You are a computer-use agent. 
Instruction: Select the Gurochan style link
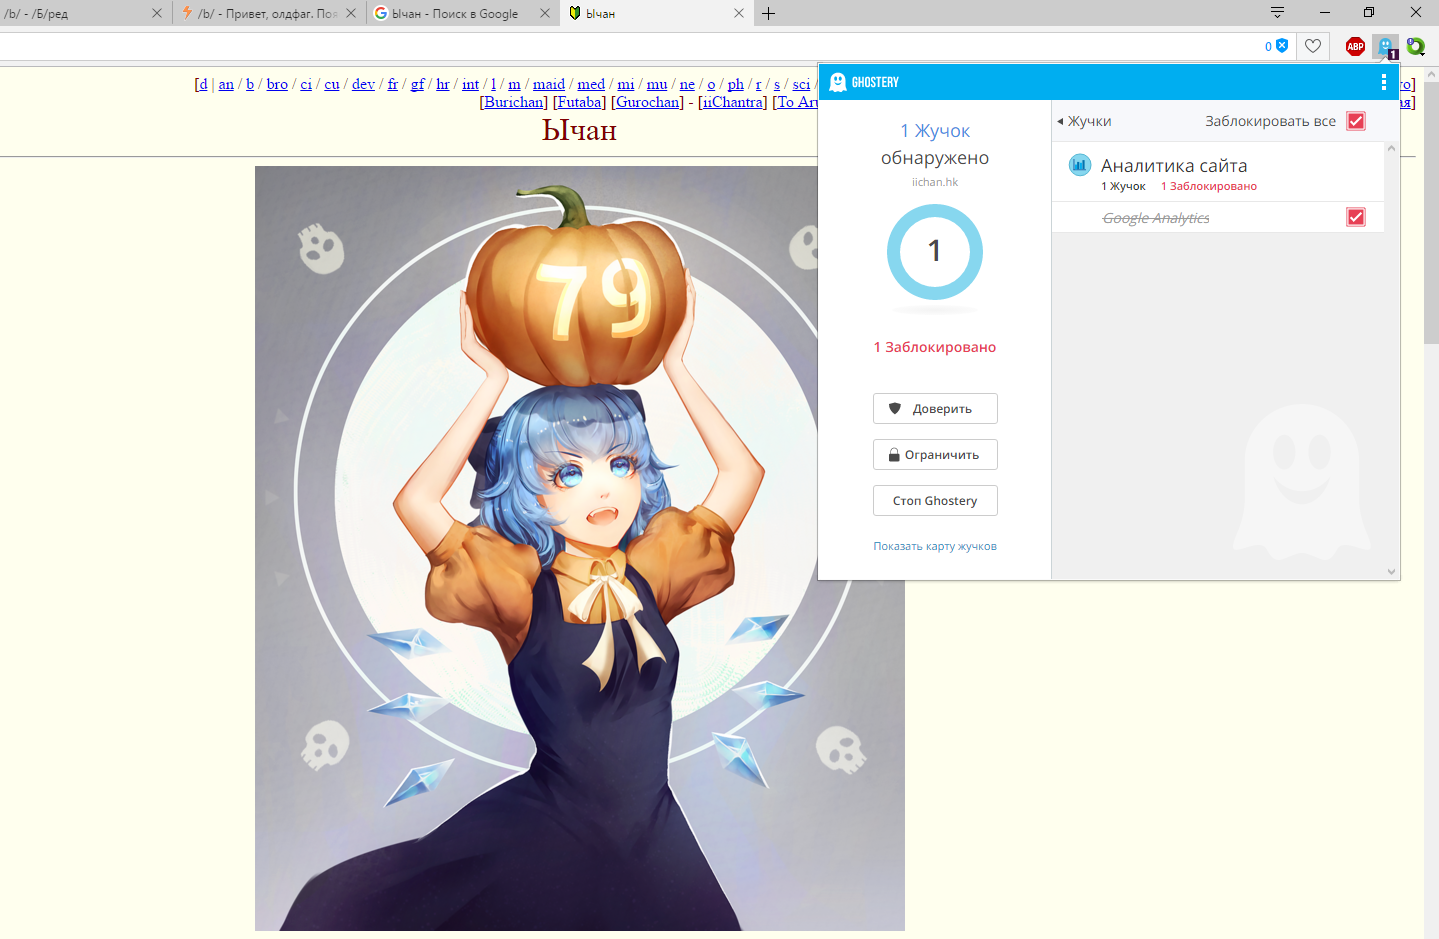pos(648,102)
